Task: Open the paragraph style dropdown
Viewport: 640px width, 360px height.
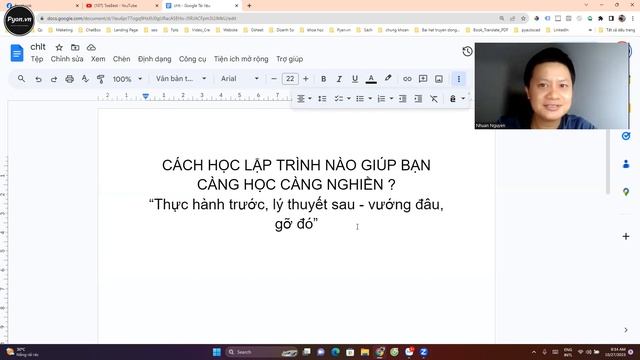Action: (x=181, y=78)
